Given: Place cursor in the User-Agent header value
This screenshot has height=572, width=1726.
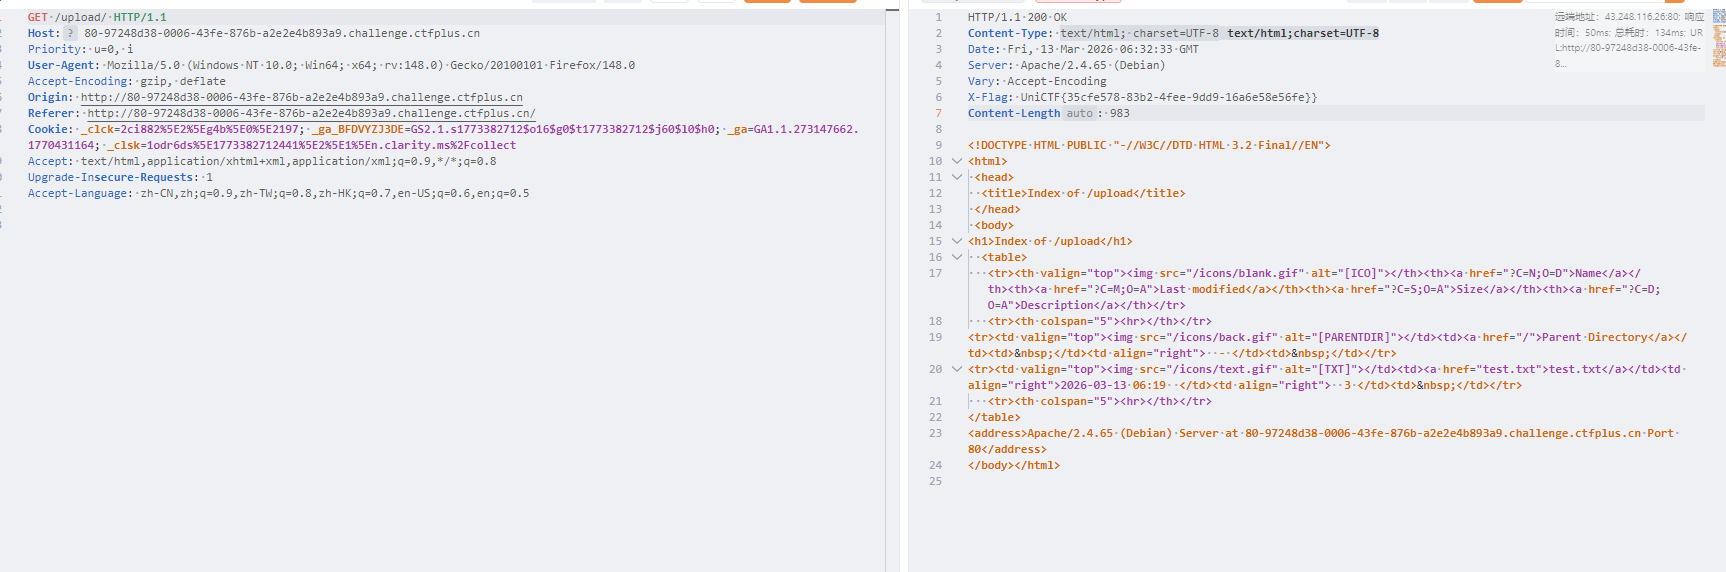Looking at the screenshot, I should 370,65.
